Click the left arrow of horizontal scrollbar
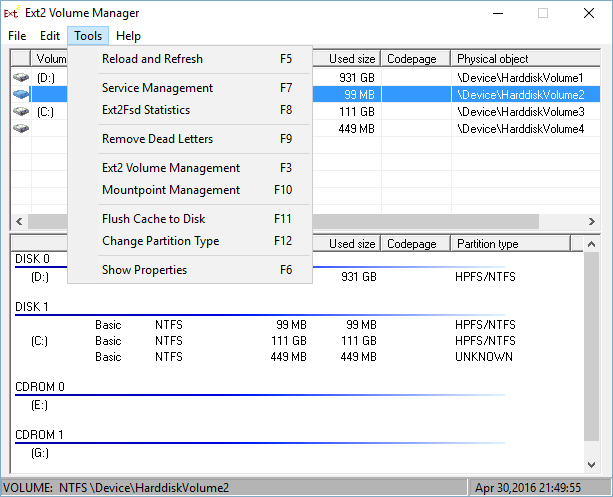Screen dimensions: 613x497 tap(19, 221)
